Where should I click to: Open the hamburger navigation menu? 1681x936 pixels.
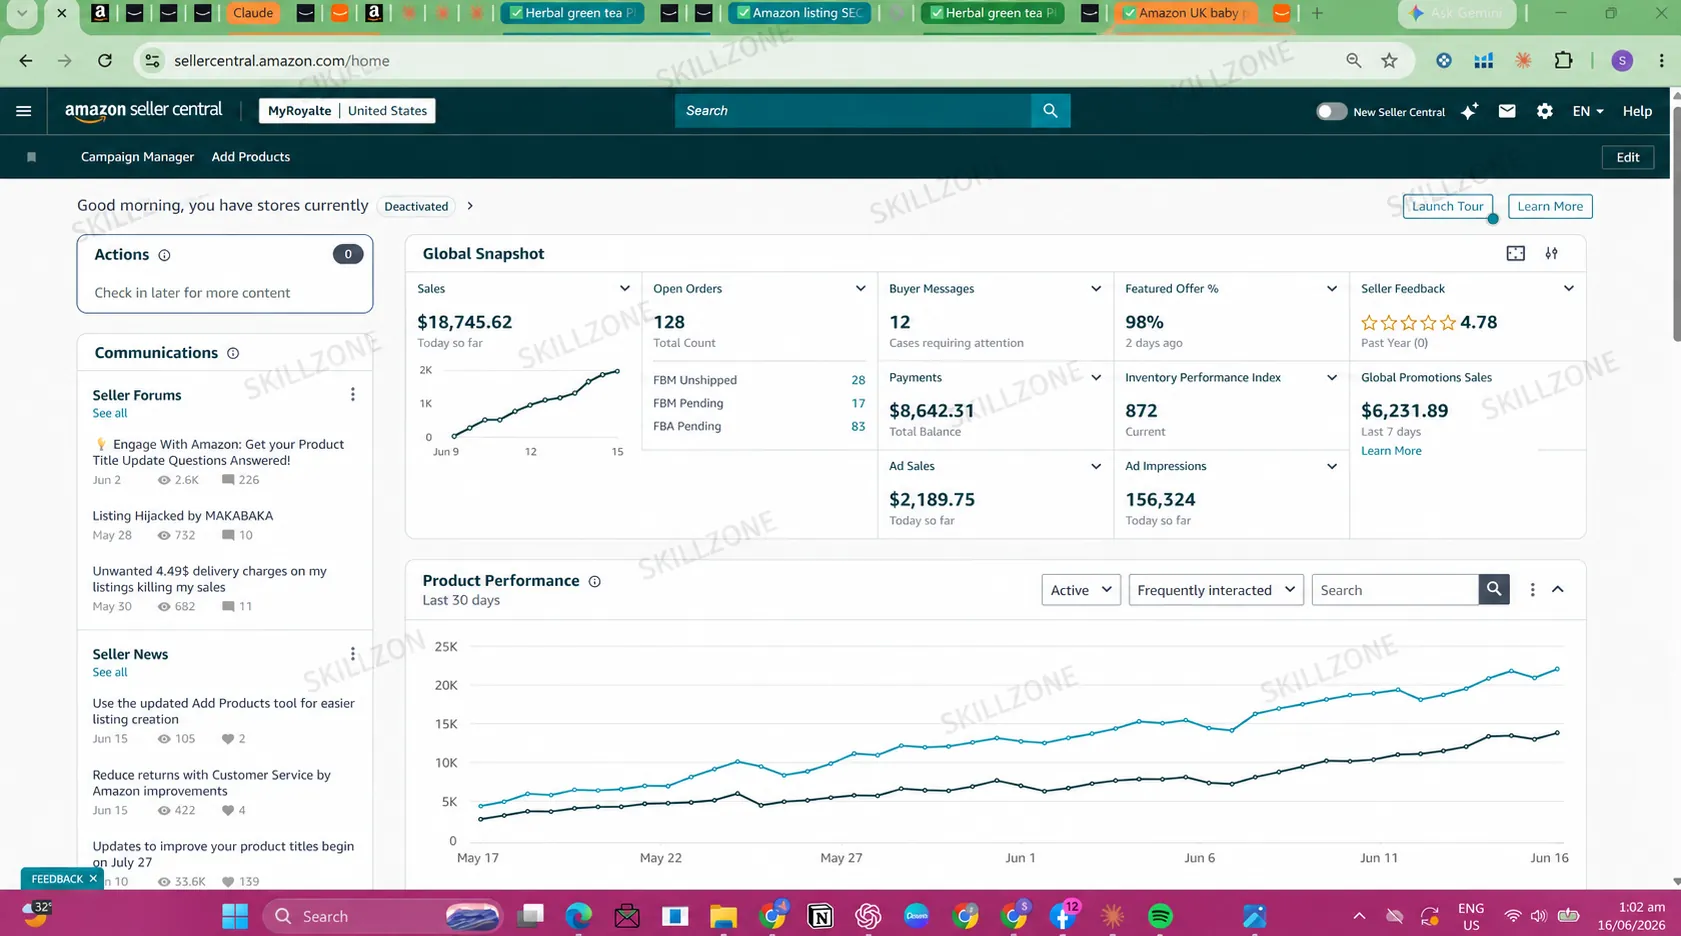(x=24, y=111)
